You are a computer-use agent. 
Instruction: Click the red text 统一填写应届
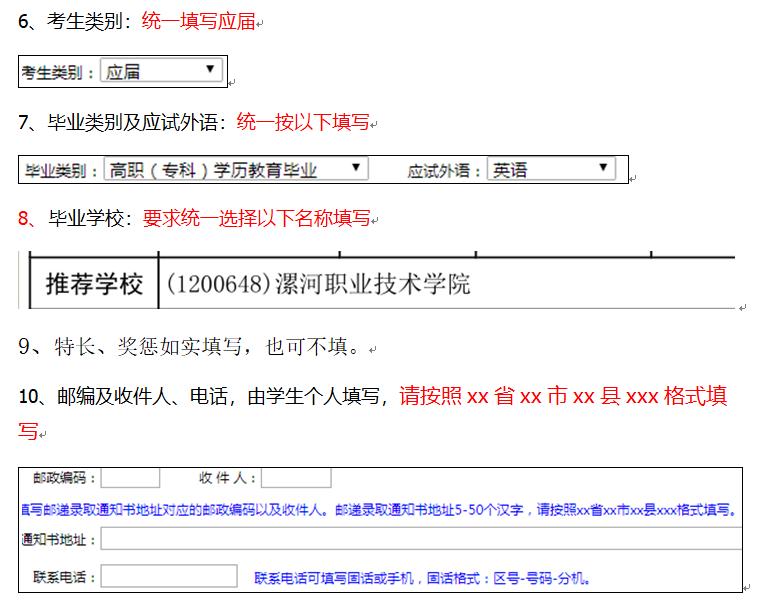[198, 21]
